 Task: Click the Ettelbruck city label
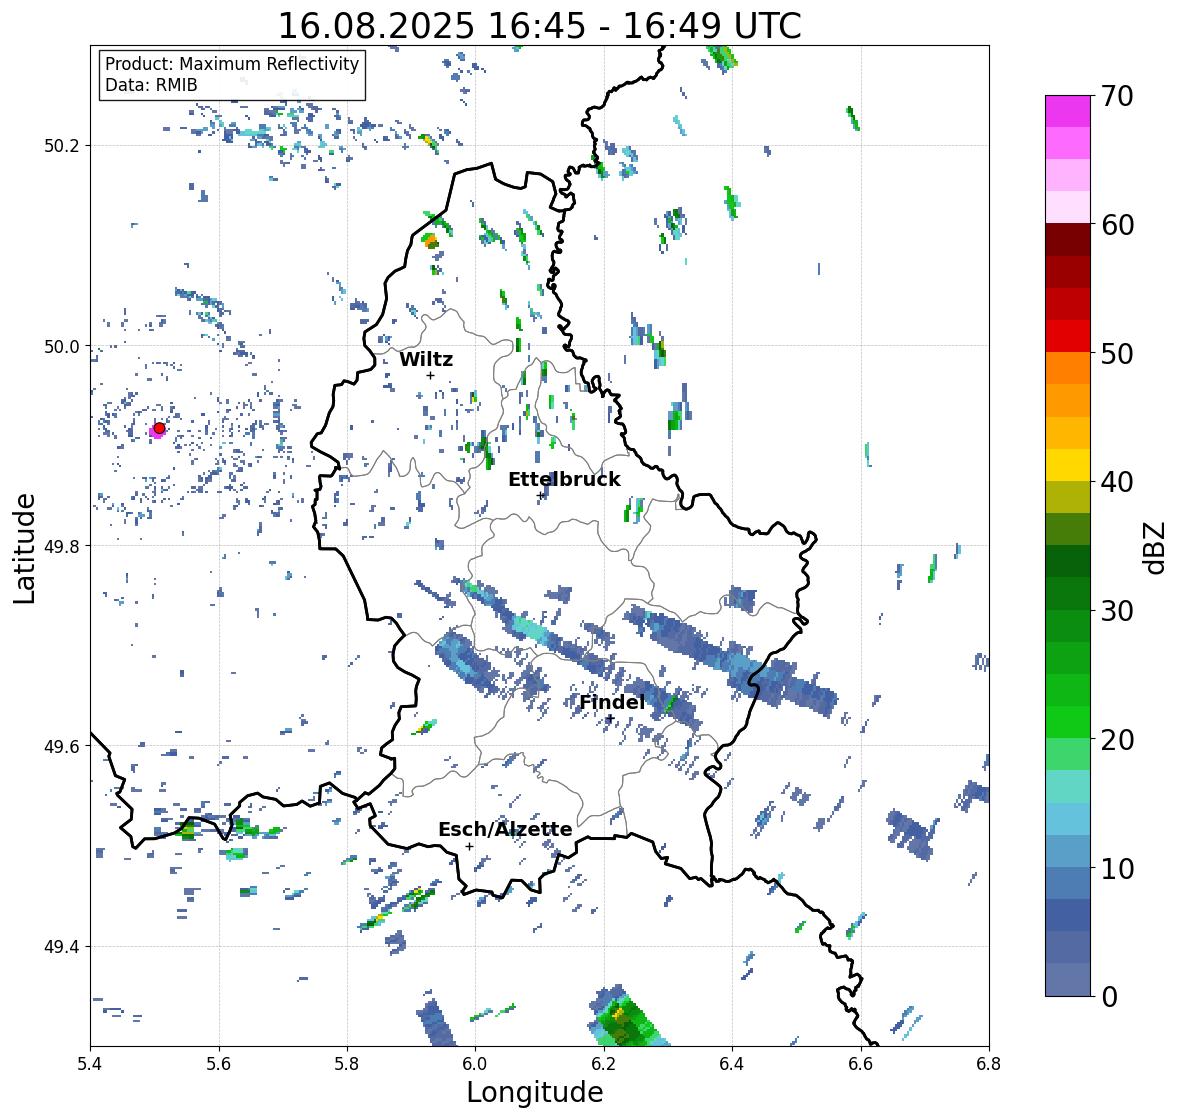pos(564,479)
